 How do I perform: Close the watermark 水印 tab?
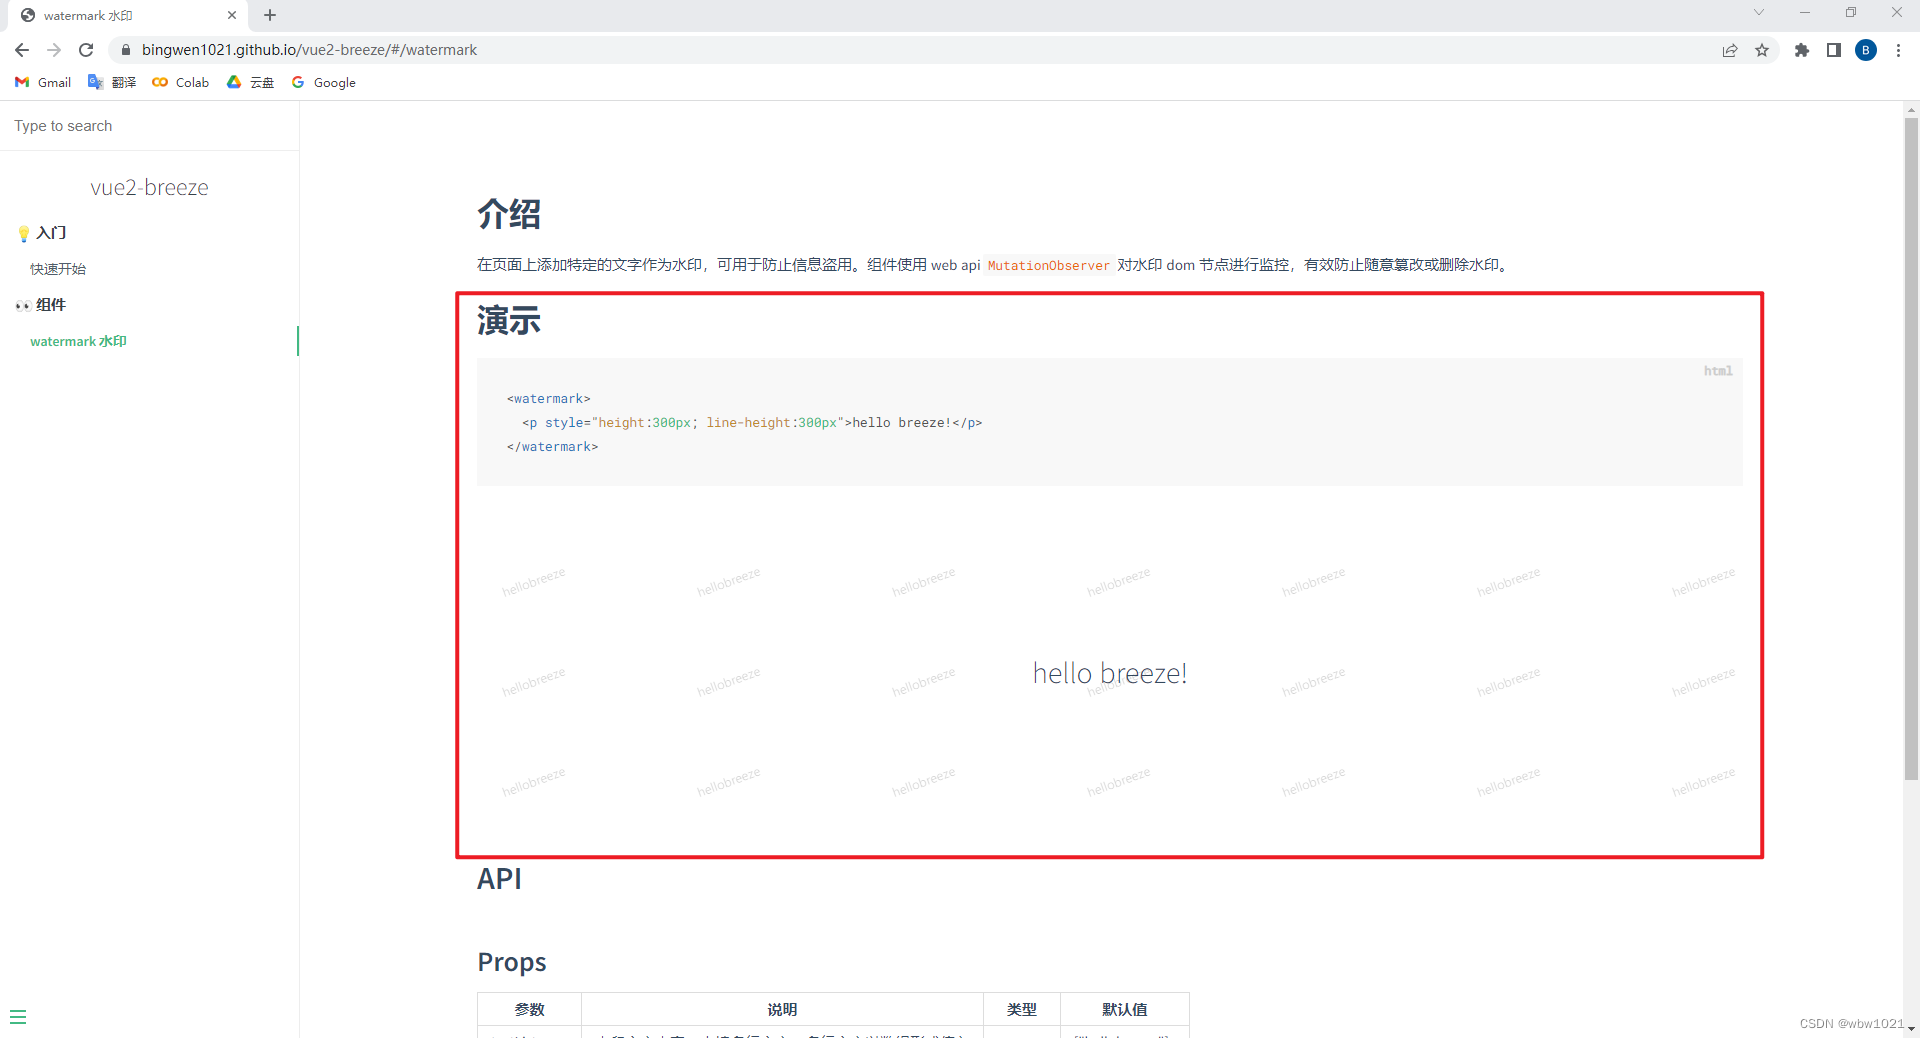232,15
